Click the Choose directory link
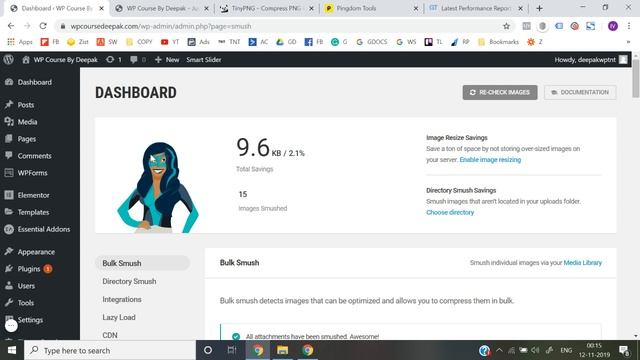 (450, 212)
